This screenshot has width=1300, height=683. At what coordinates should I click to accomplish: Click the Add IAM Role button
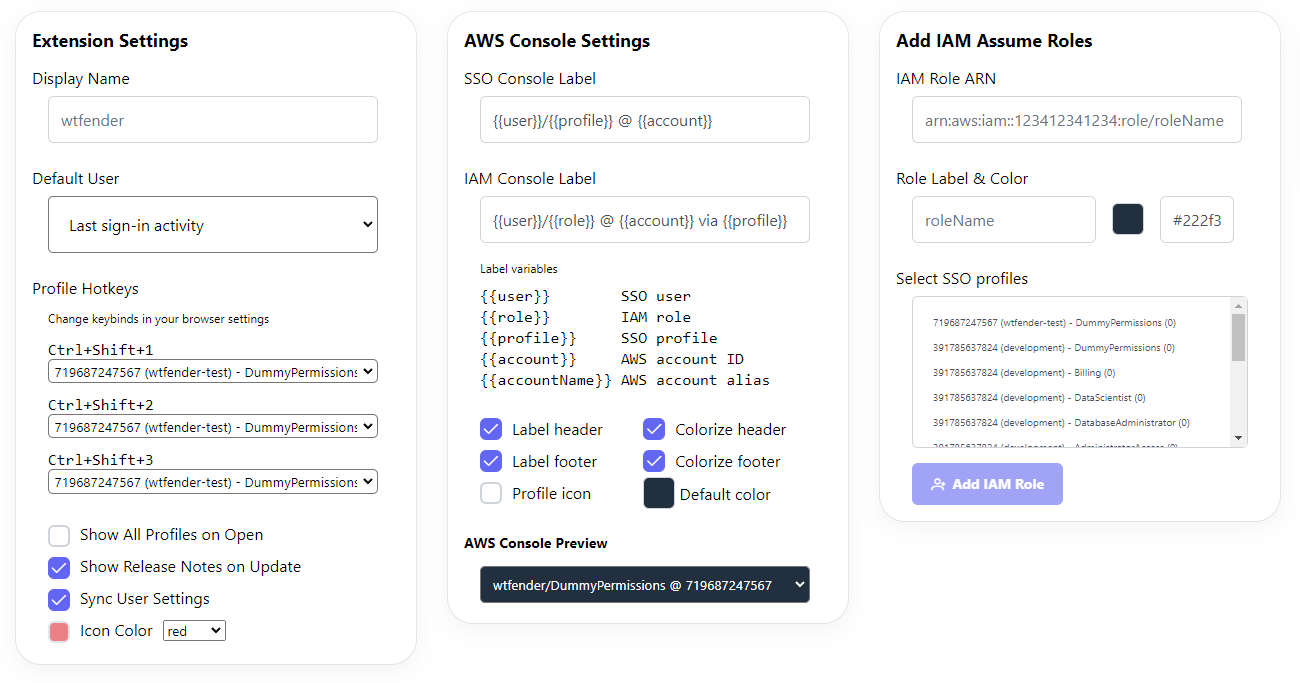coord(987,484)
